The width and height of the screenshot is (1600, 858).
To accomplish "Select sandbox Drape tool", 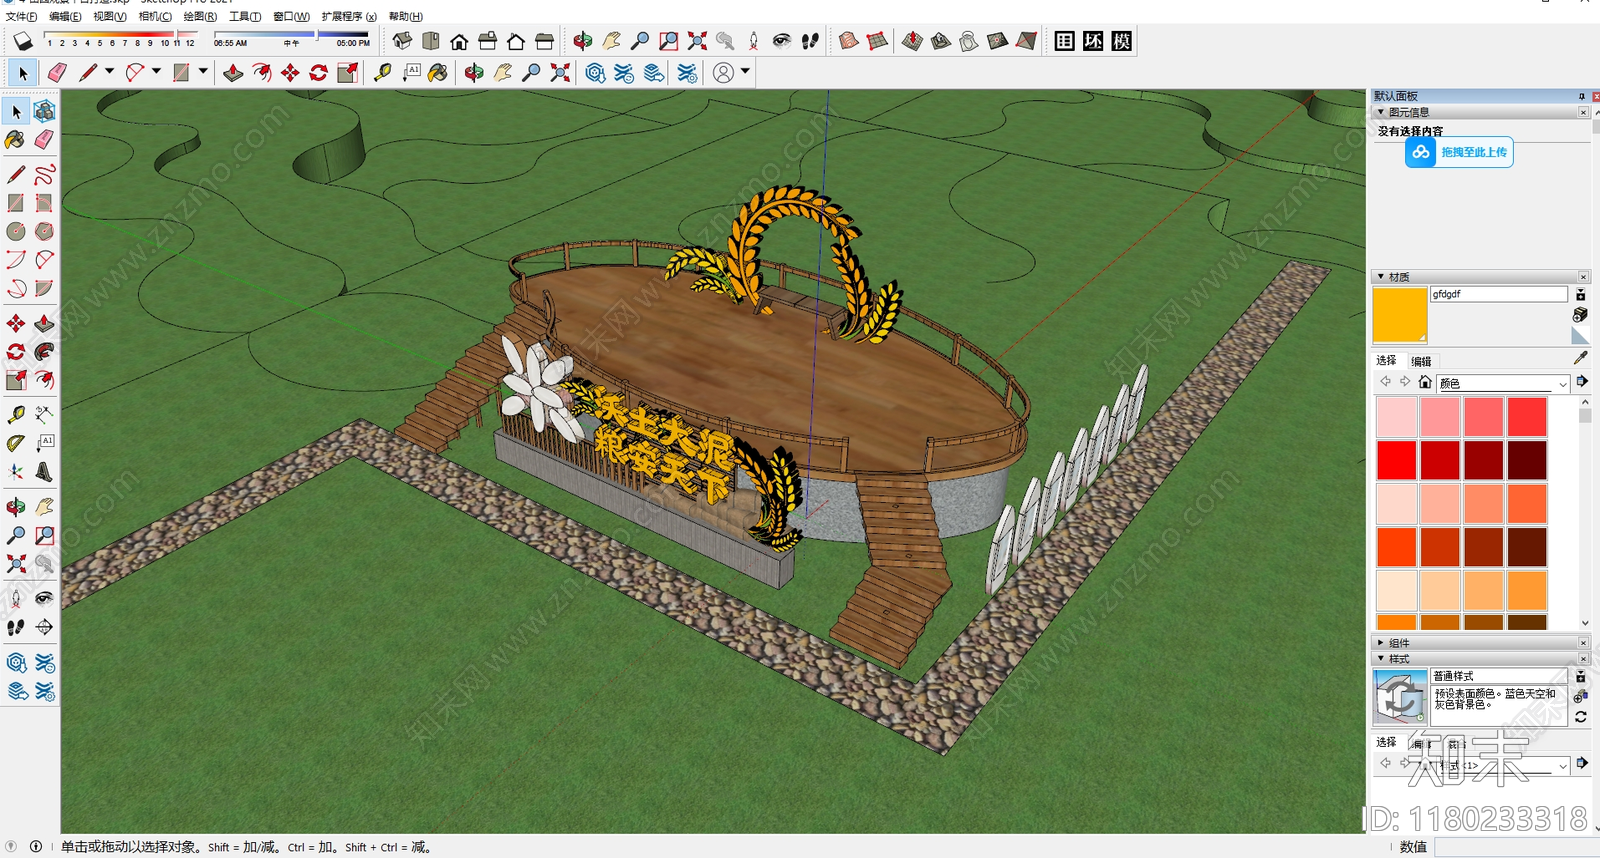I will pos(969,41).
